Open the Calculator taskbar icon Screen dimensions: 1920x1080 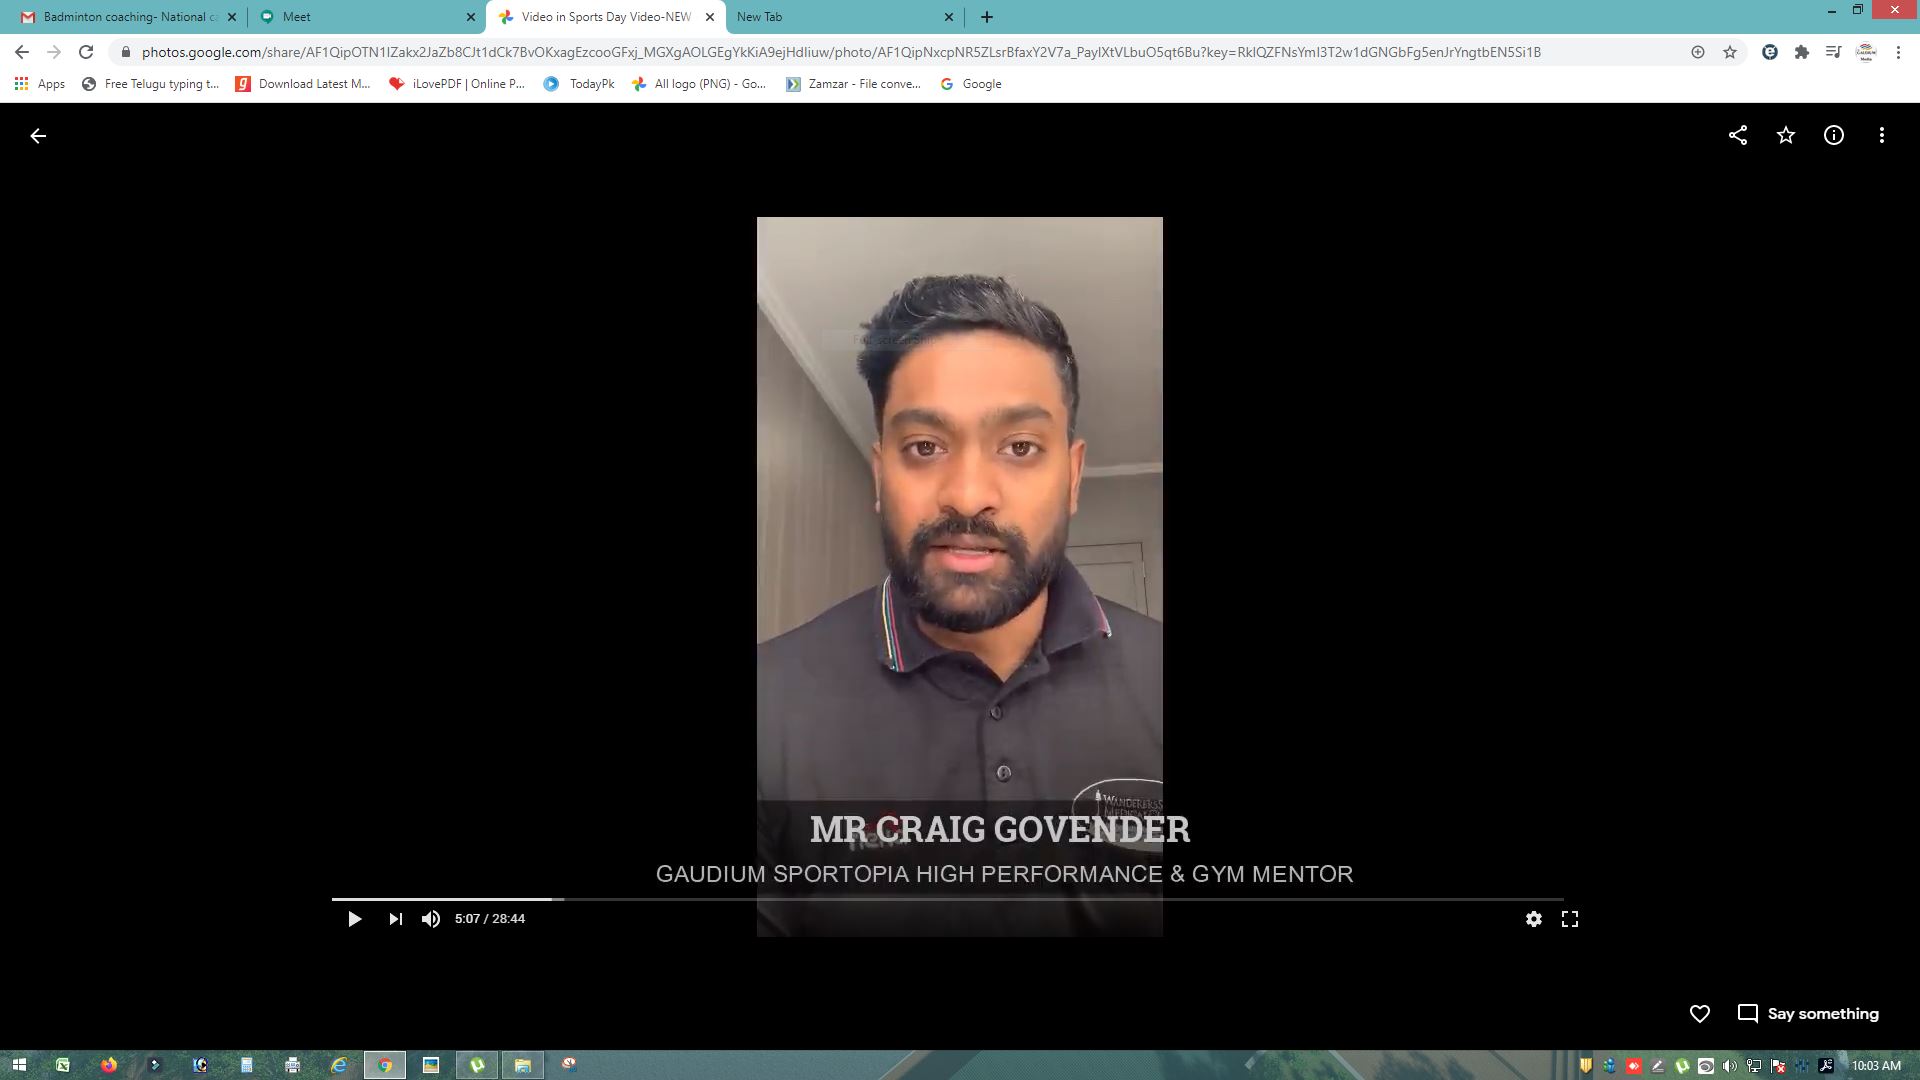[x=247, y=1065]
